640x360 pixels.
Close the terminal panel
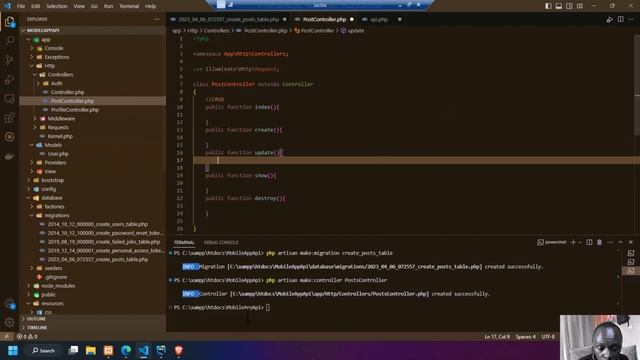(631, 242)
